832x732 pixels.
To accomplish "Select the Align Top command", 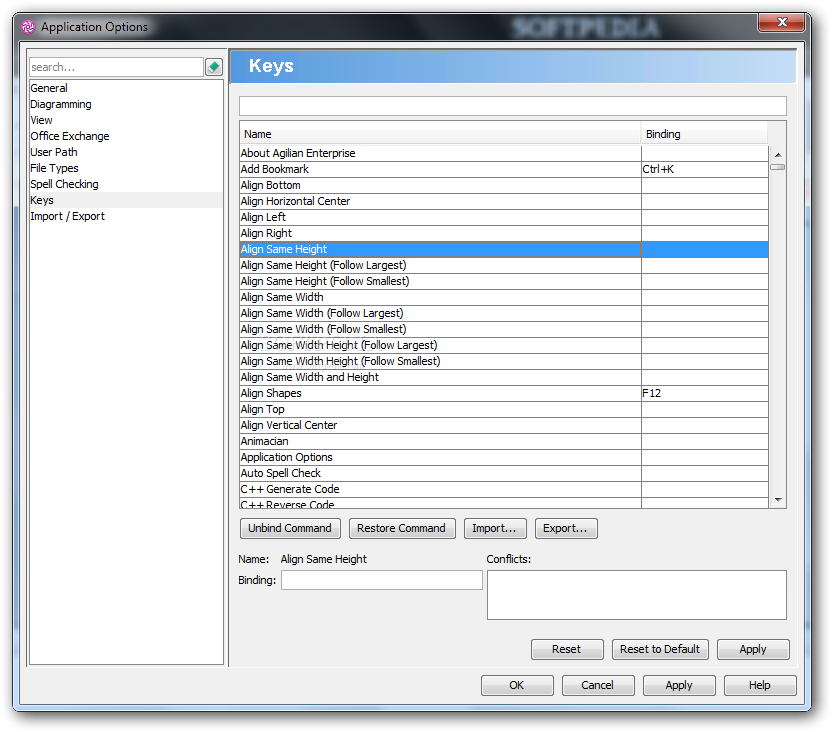I will point(504,409).
